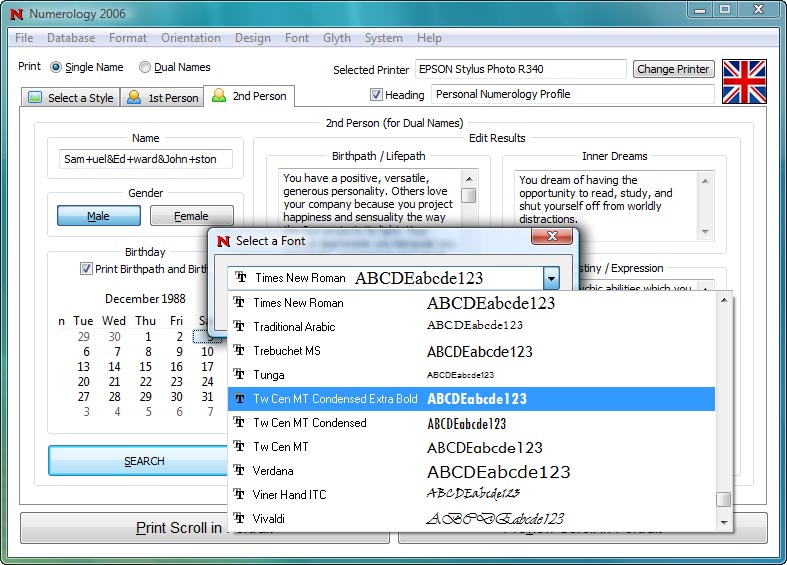Click the Selected Printer field

(520, 69)
